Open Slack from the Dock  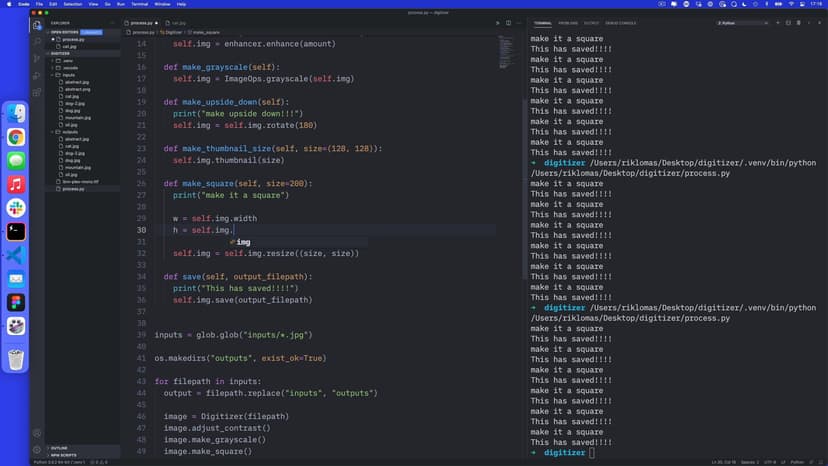16,207
